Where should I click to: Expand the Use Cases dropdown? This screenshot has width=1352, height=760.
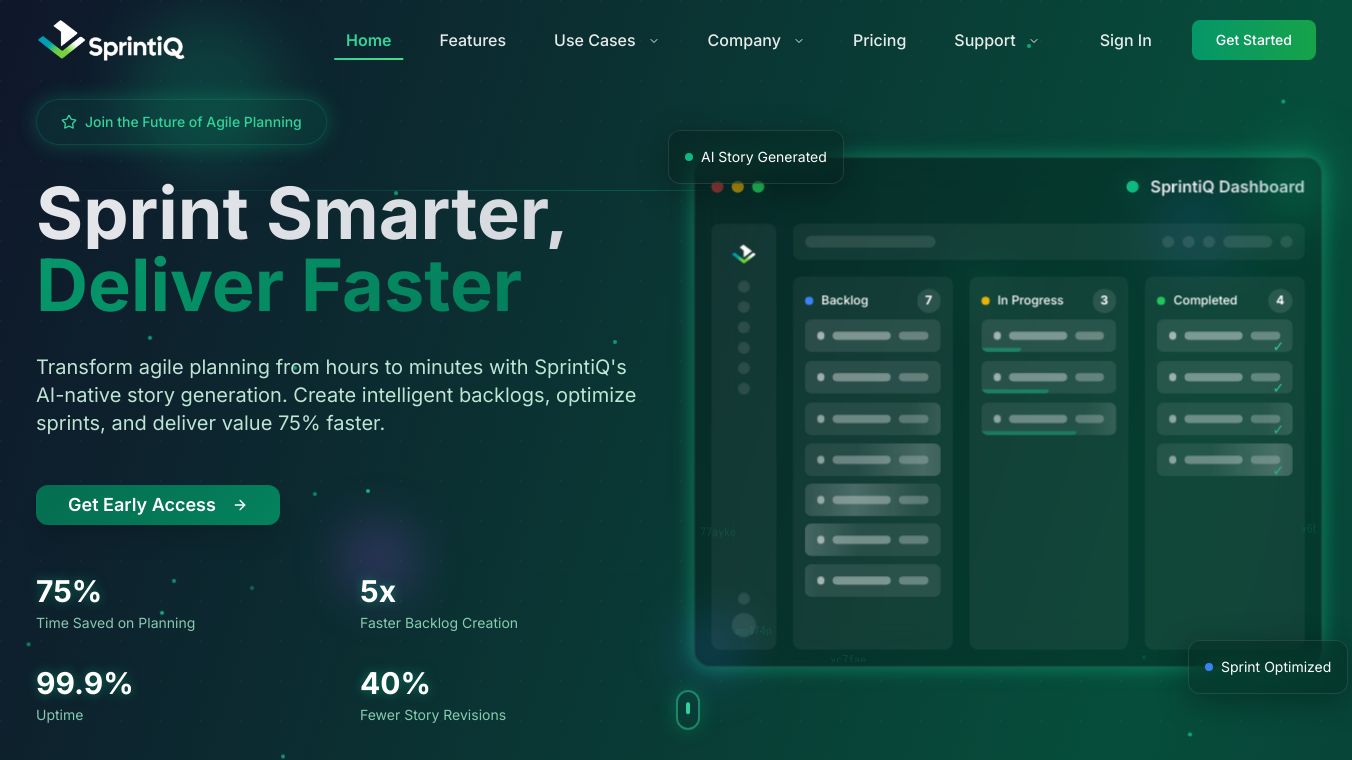pyautogui.click(x=606, y=40)
